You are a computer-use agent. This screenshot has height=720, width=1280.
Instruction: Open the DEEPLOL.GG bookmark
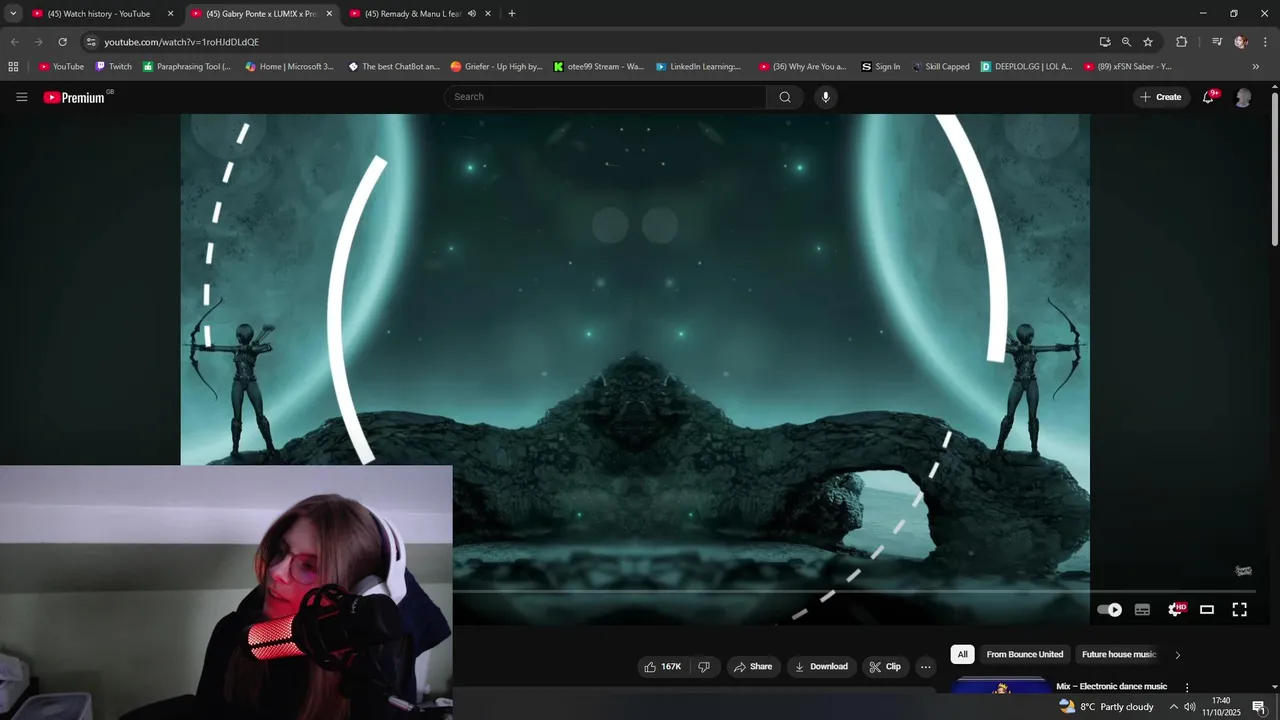1027,67
